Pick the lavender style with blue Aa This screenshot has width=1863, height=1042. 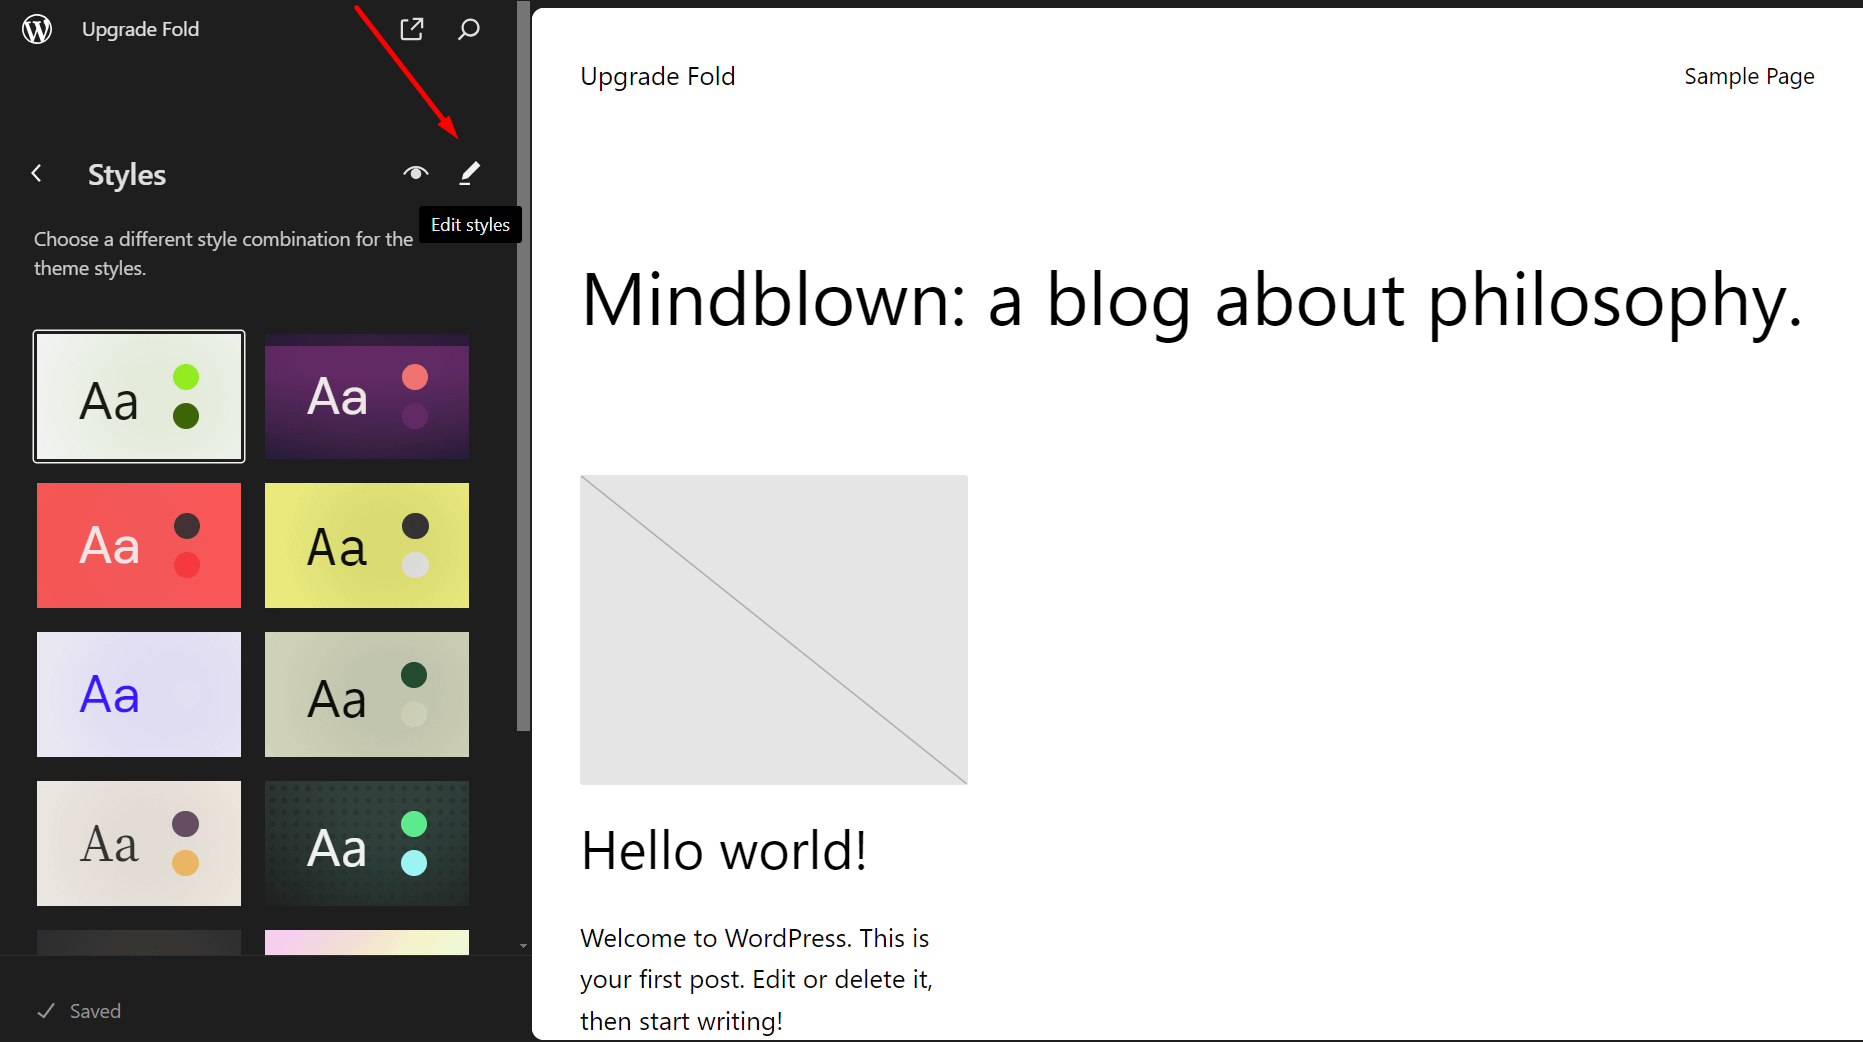pyautogui.click(x=139, y=694)
